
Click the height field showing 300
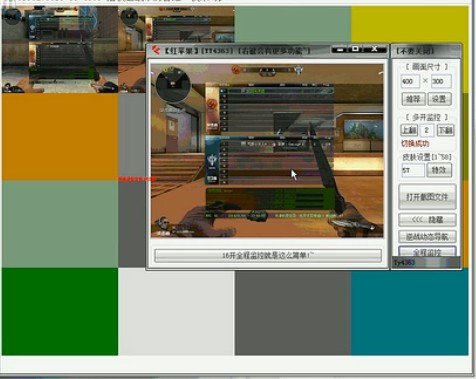pyautogui.click(x=441, y=81)
